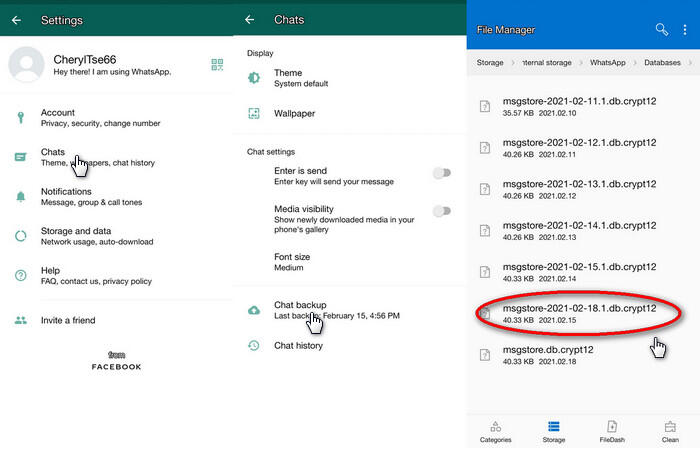
Task: Tap the Chat history clock icon
Action: pyautogui.click(x=254, y=345)
